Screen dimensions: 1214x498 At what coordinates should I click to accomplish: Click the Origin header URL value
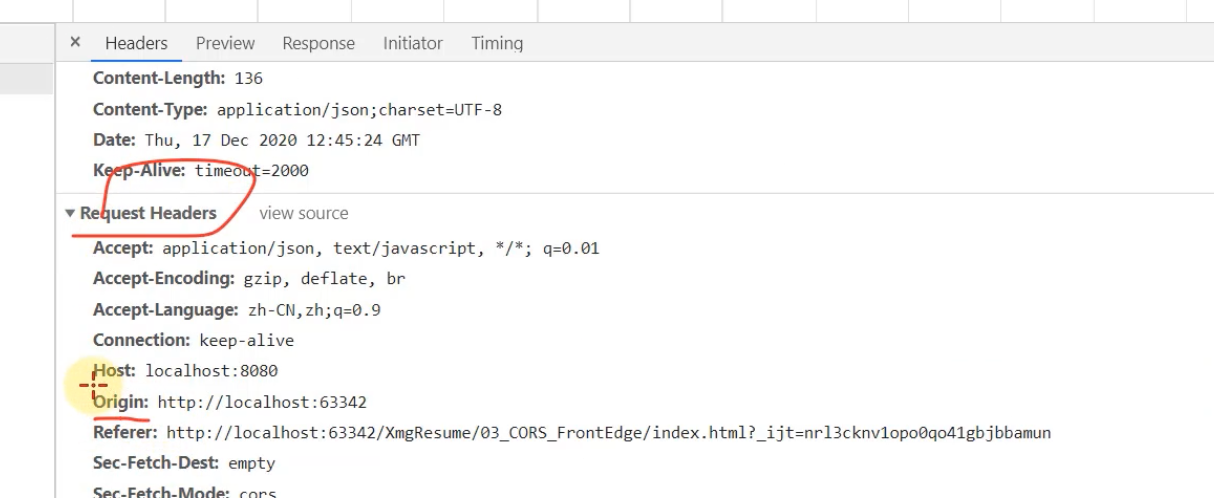[x=262, y=402]
